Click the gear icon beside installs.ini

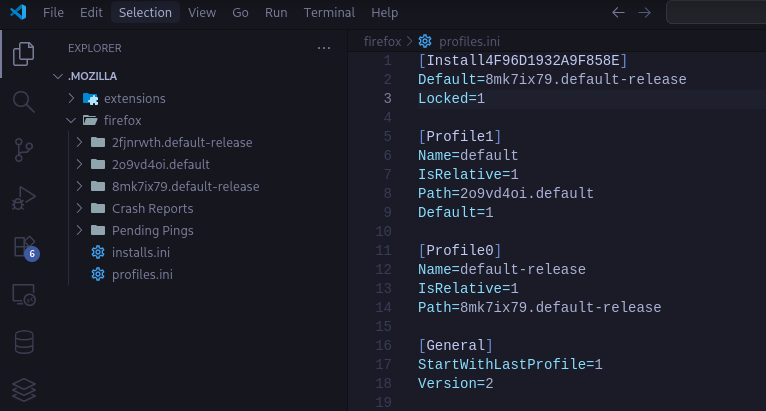click(98, 252)
